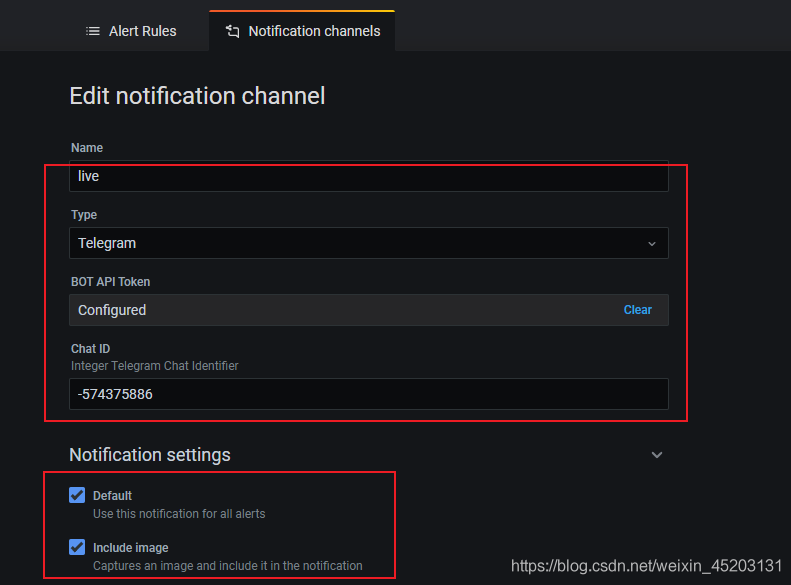Click the Integer Telegram Chat Identifier hint
The height and width of the screenshot is (585, 791).
154,366
